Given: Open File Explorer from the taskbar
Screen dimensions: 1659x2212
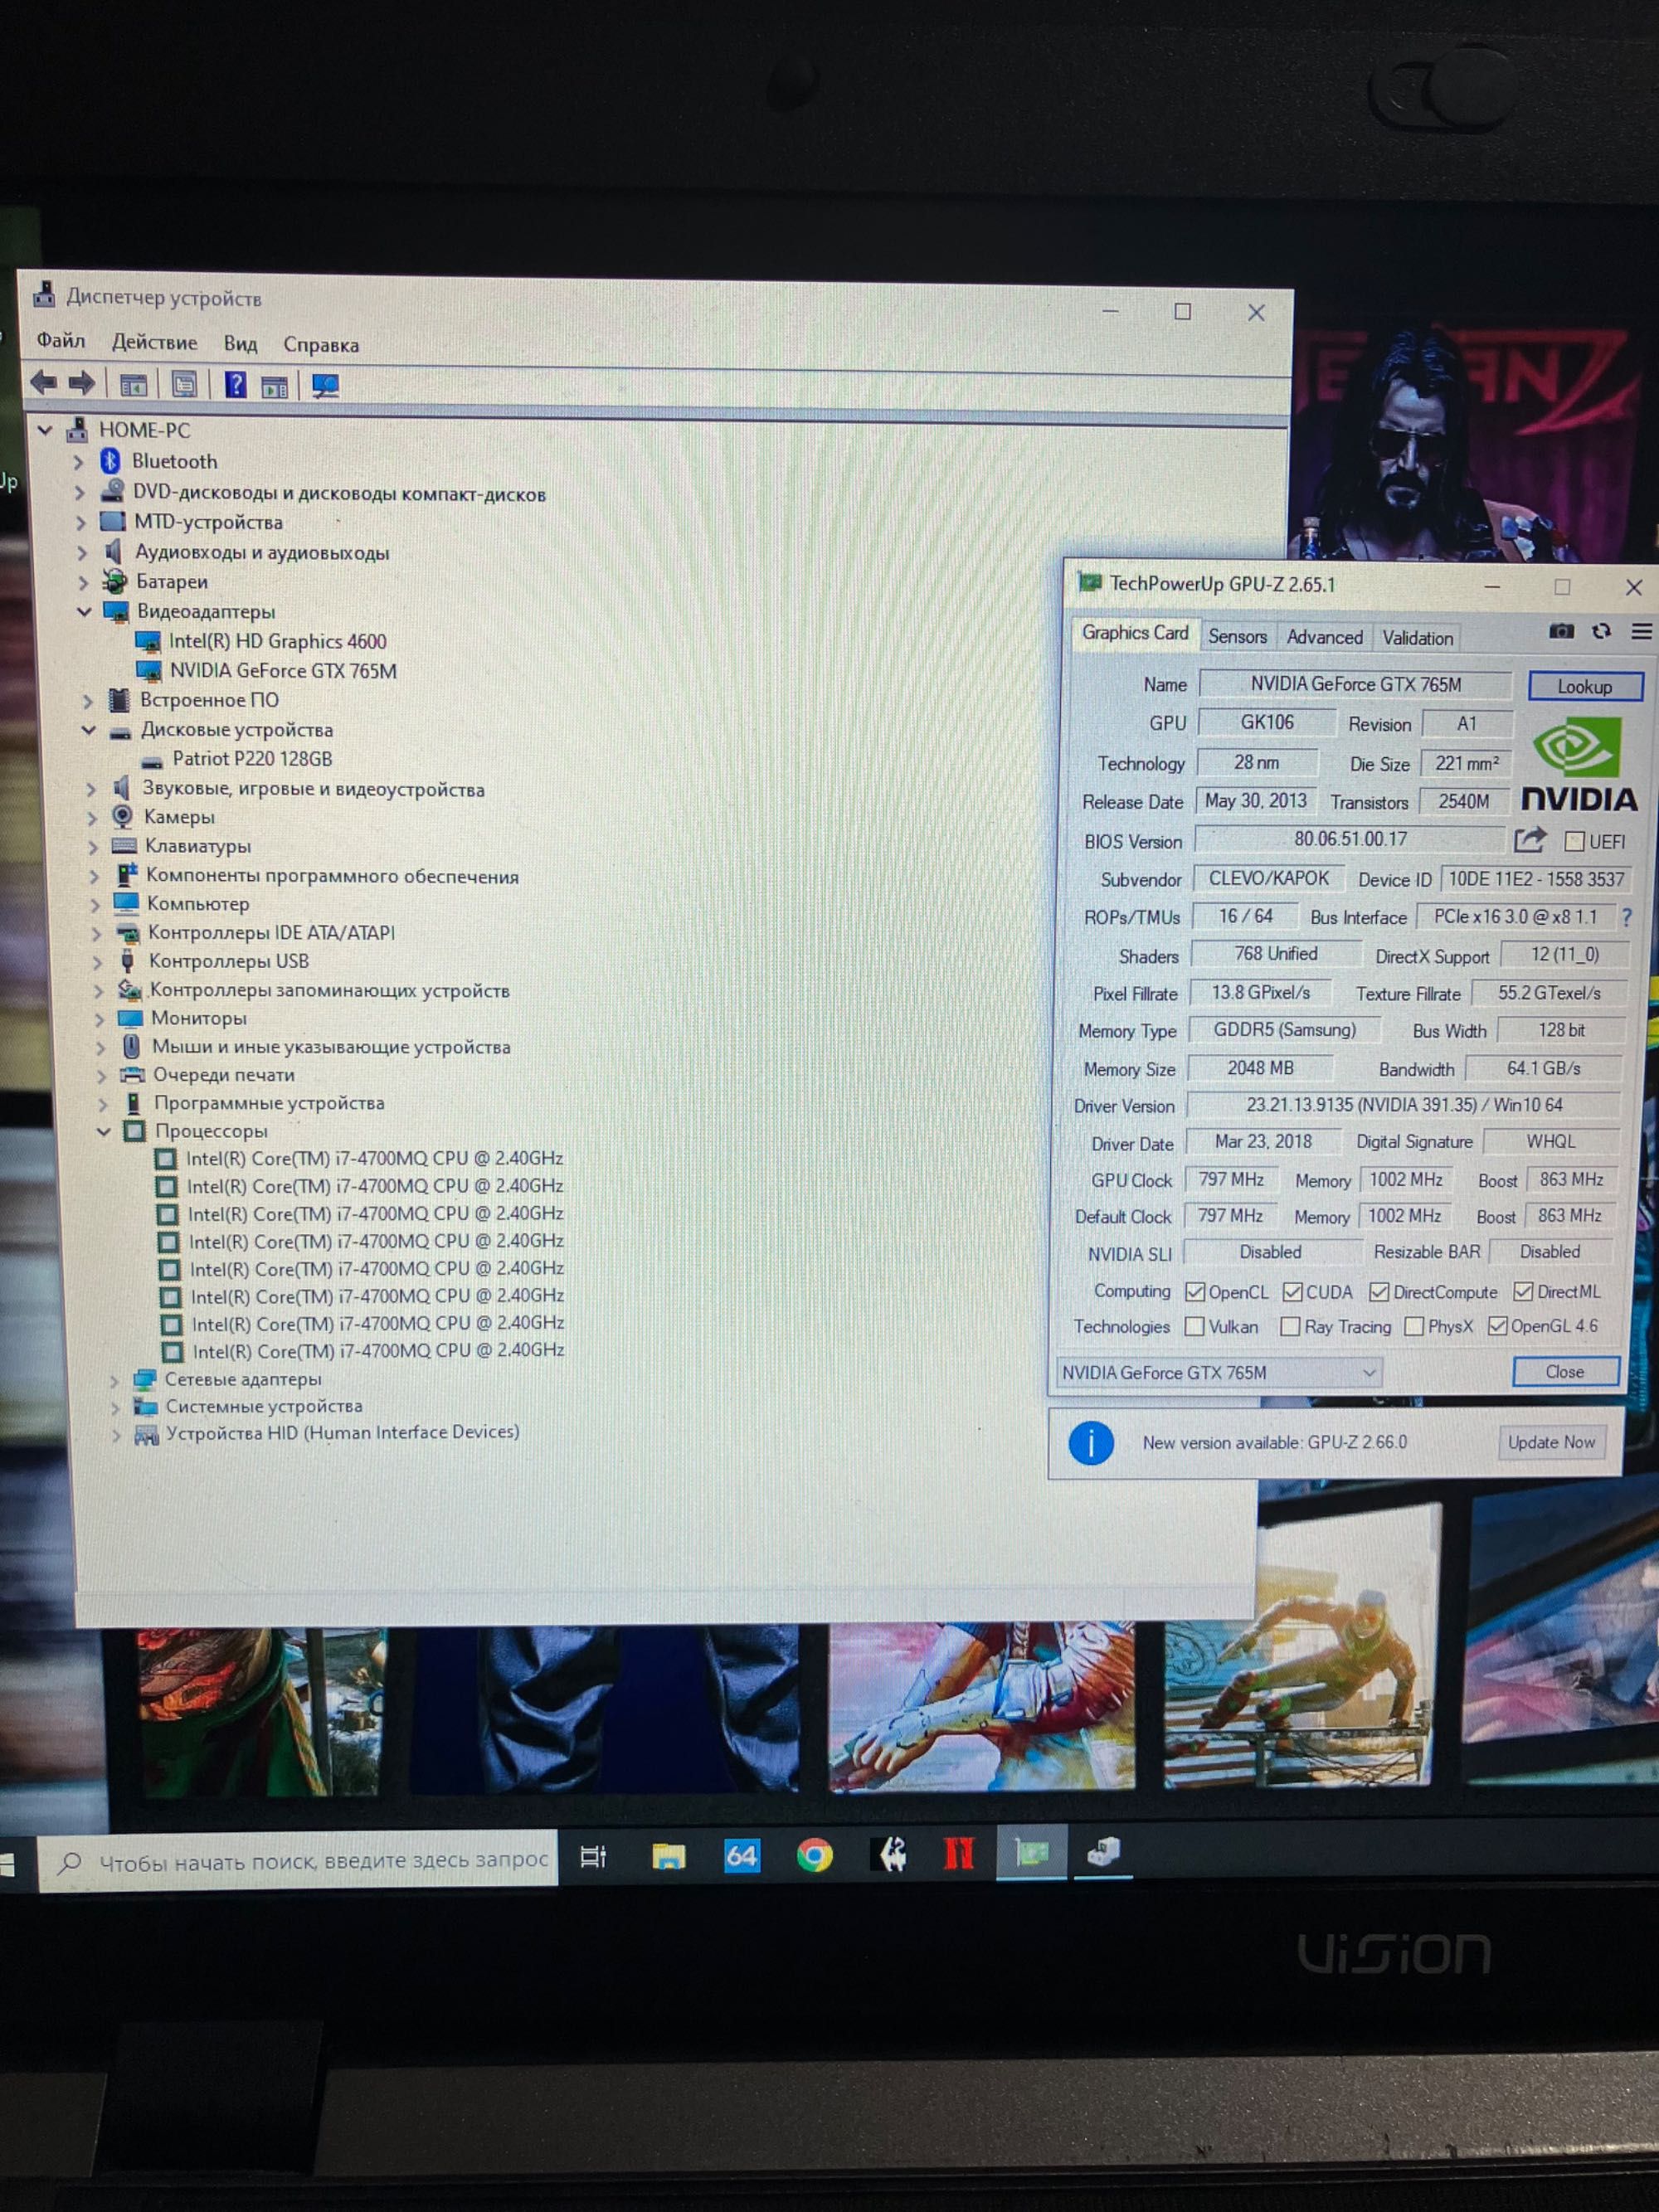Looking at the screenshot, I should tap(668, 1857).
